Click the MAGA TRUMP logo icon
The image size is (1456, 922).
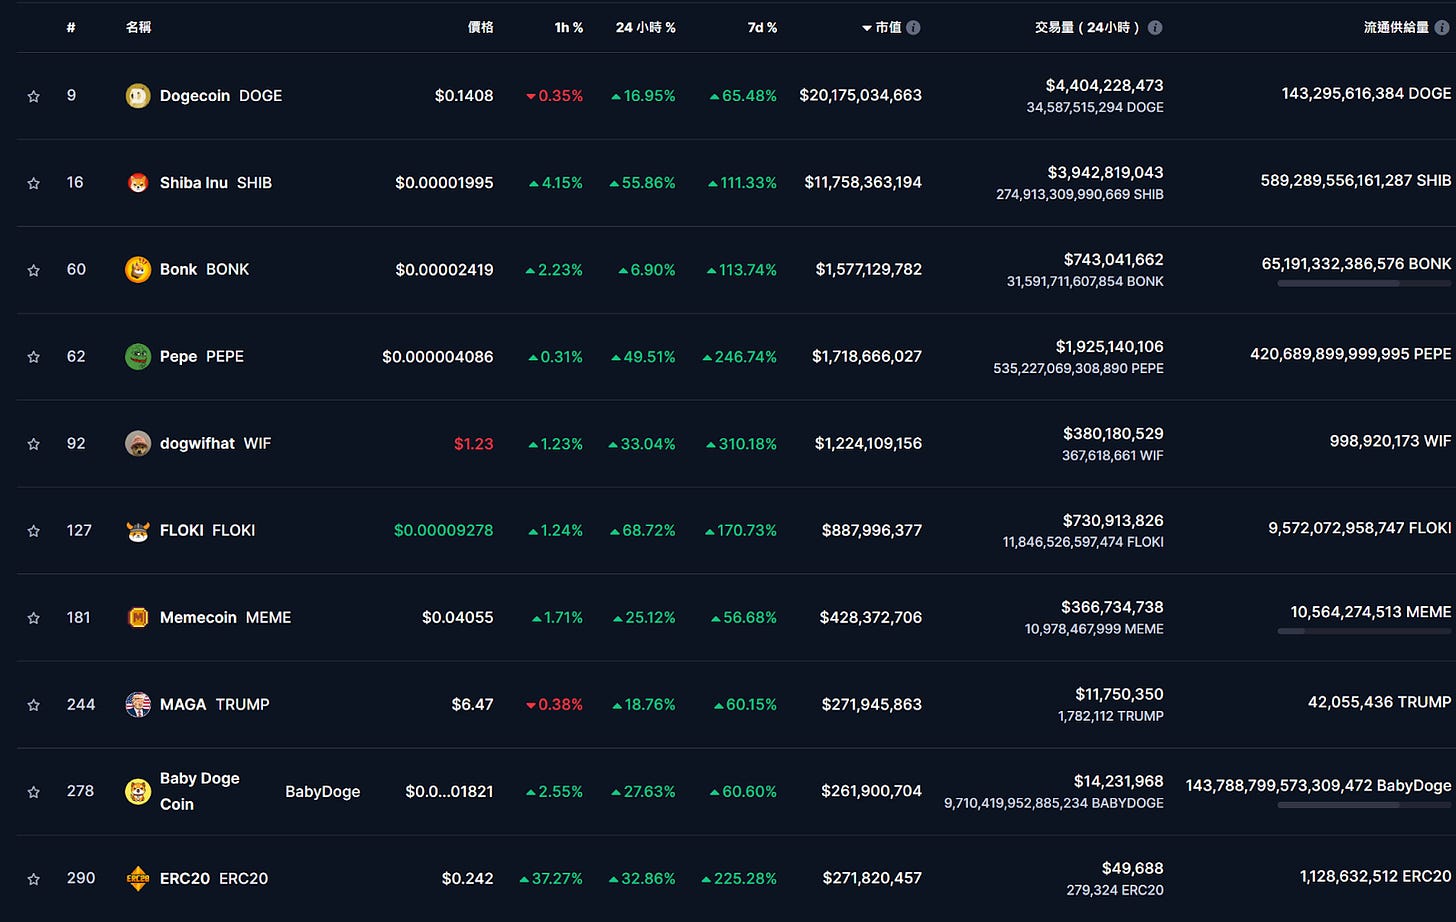click(x=138, y=705)
